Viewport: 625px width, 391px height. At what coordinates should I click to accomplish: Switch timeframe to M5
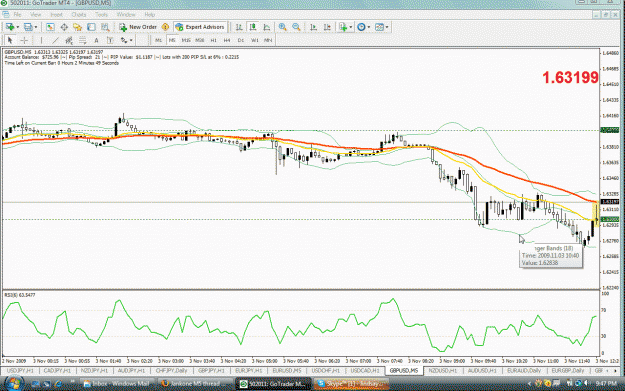[172, 40]
